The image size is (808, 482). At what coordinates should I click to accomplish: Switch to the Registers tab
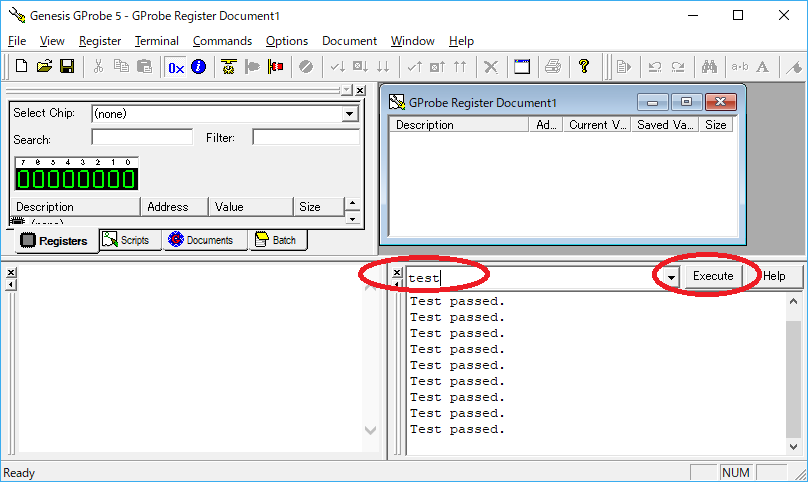click(x=57, y=241)
